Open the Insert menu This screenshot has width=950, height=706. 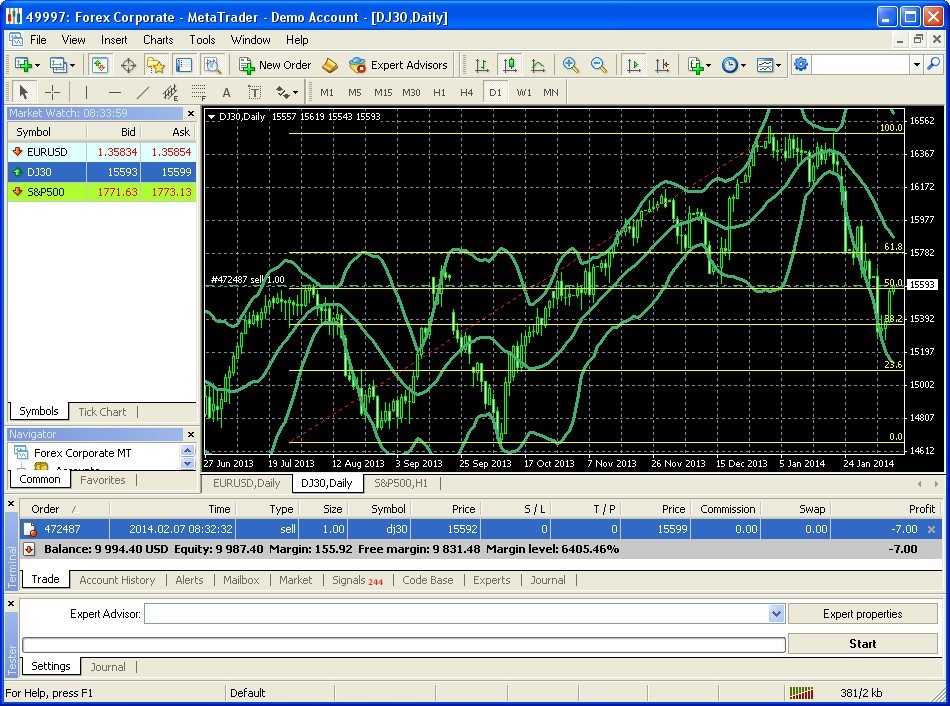click(114, 40)
